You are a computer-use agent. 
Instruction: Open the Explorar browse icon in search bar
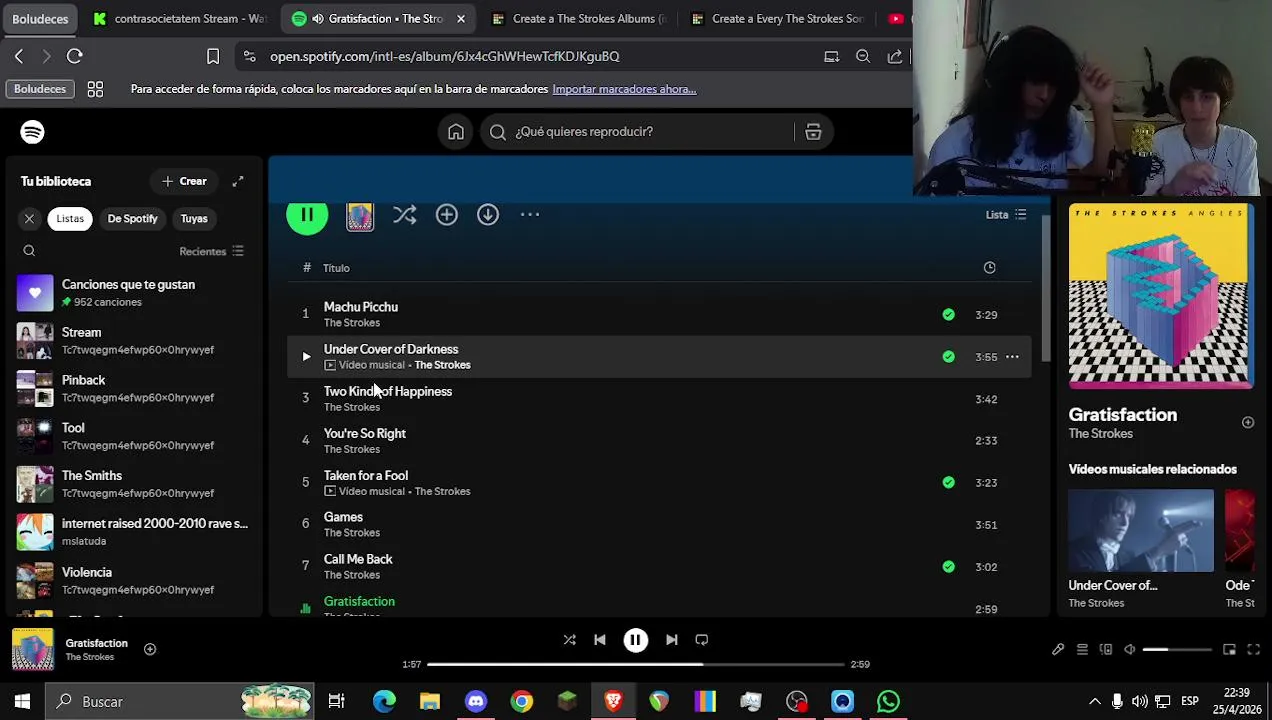(813, 132)
